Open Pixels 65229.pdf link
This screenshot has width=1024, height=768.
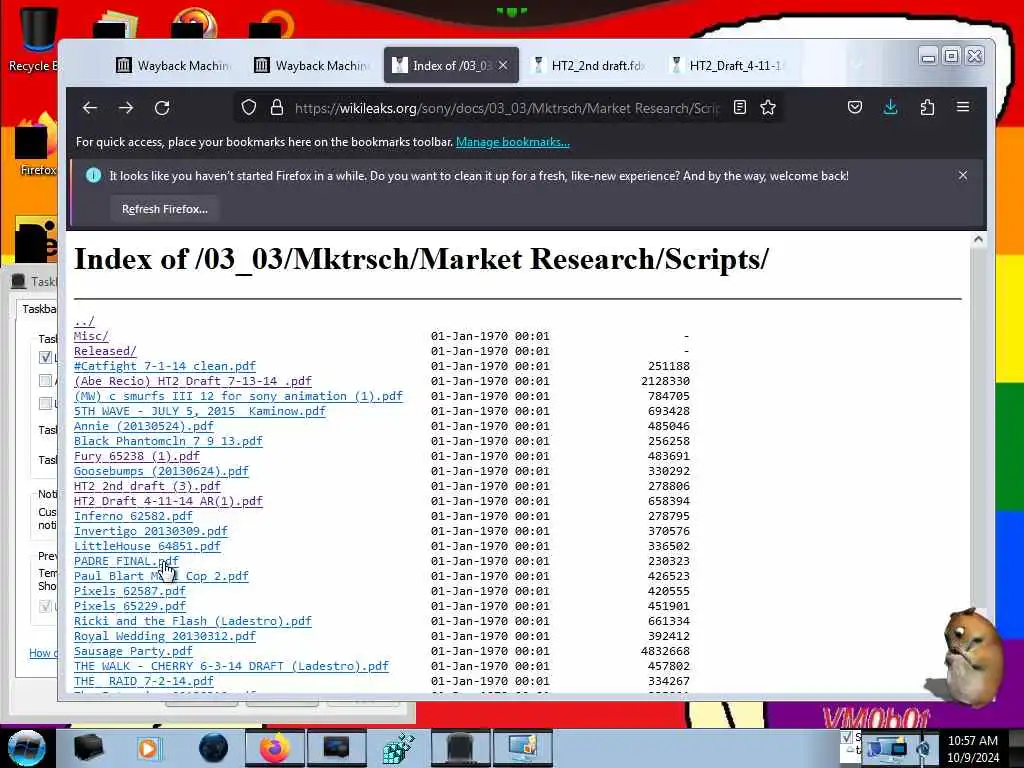(130, 607)
